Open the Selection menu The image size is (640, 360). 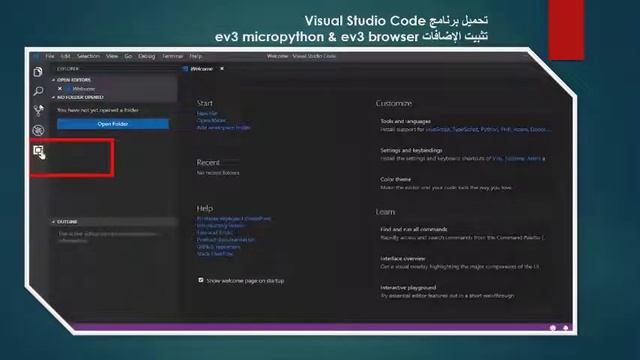(x=88, y=56)
